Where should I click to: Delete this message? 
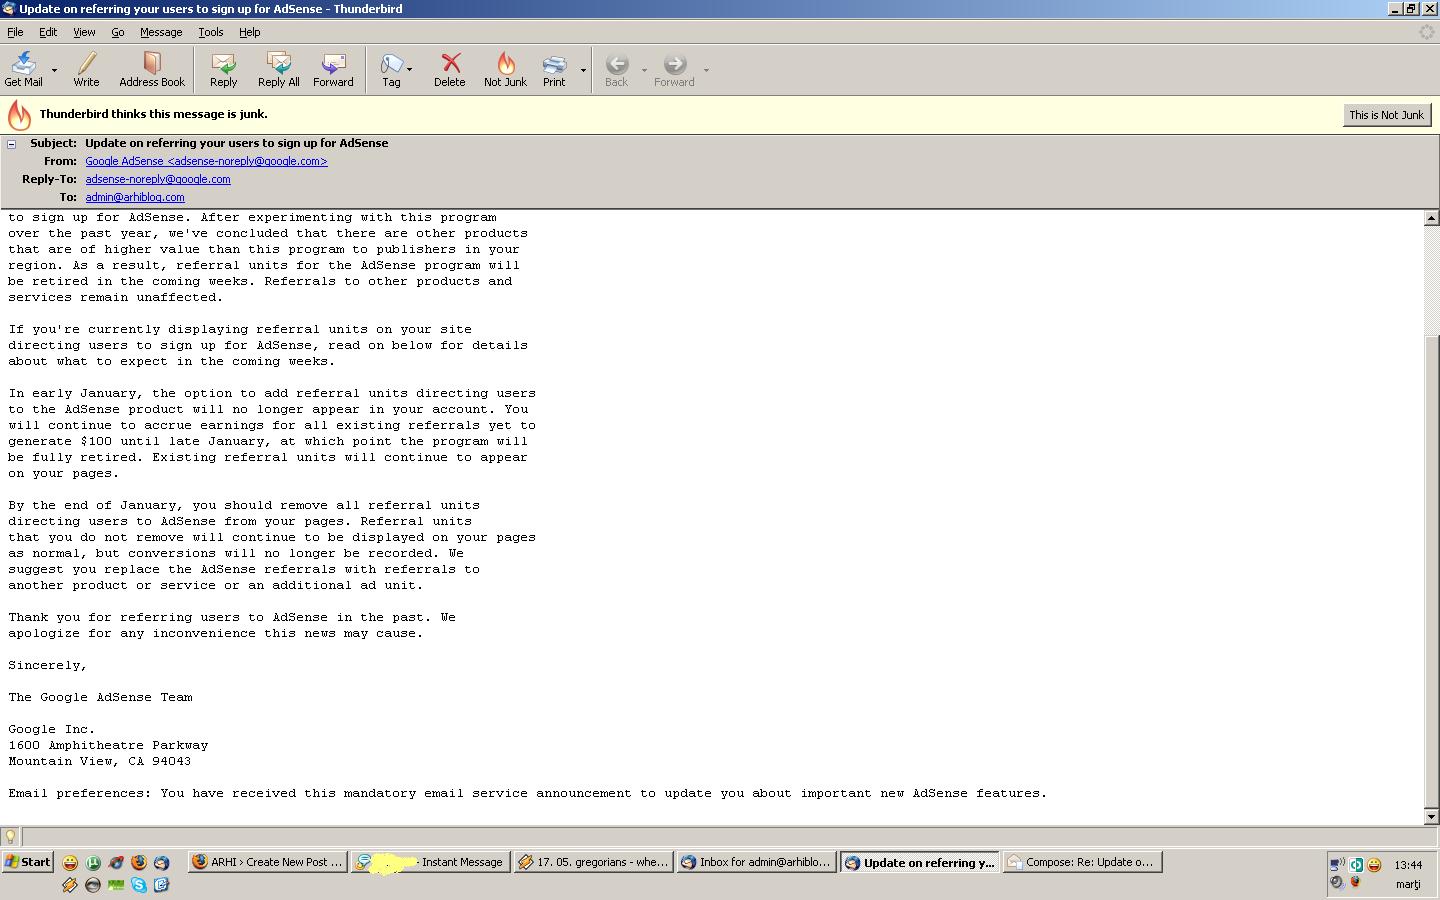449,70
